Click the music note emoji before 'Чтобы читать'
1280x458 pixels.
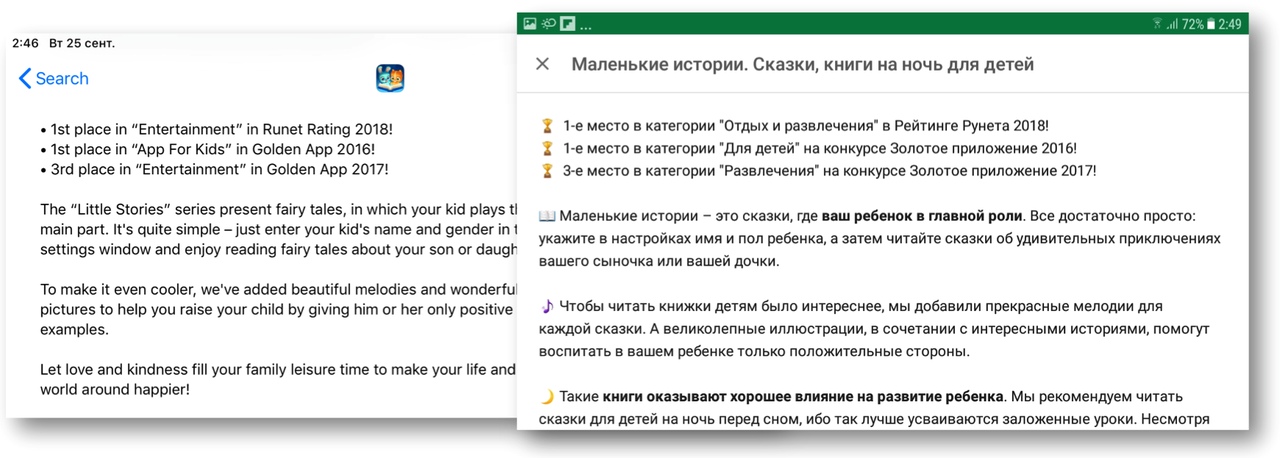(546, 306)
